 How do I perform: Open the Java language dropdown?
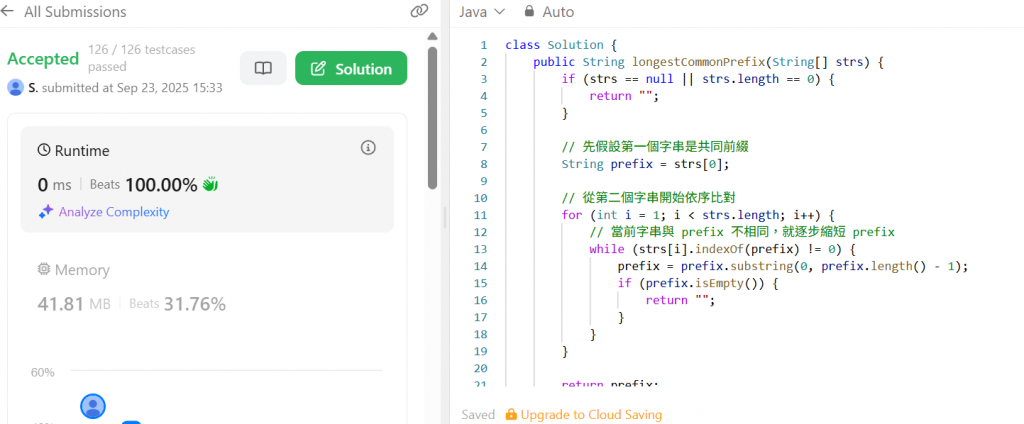(482, 12)
